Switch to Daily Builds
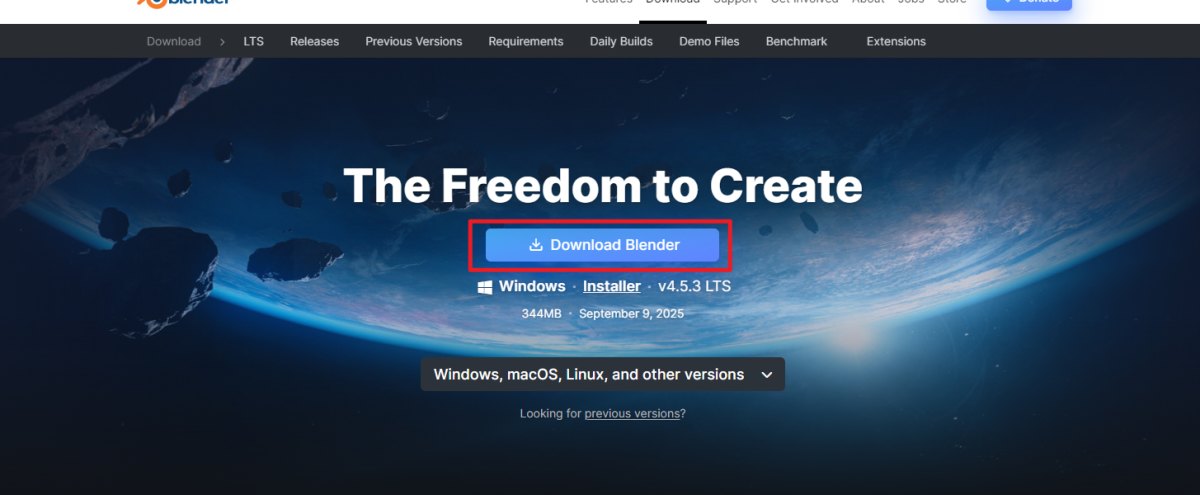This screenshot has width=1200, height=495. tap(621, 41)
